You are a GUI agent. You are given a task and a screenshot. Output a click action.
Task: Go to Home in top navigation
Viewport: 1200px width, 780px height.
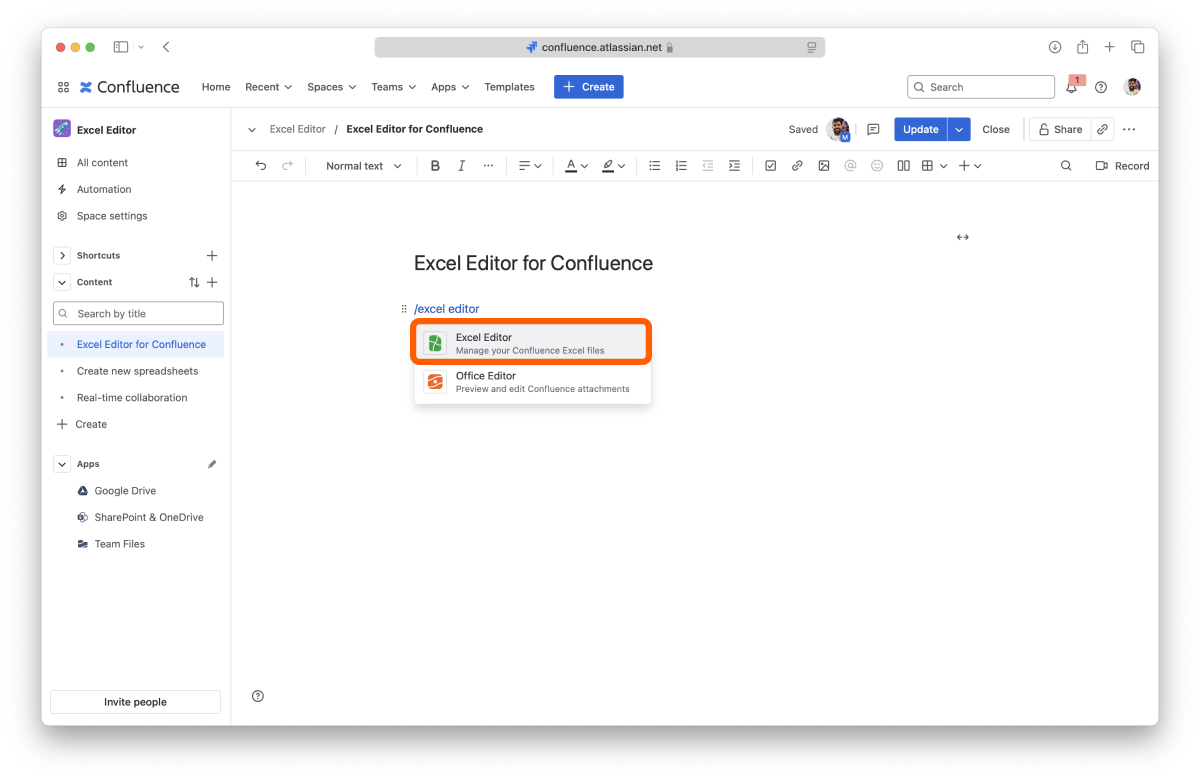point(216,87)
